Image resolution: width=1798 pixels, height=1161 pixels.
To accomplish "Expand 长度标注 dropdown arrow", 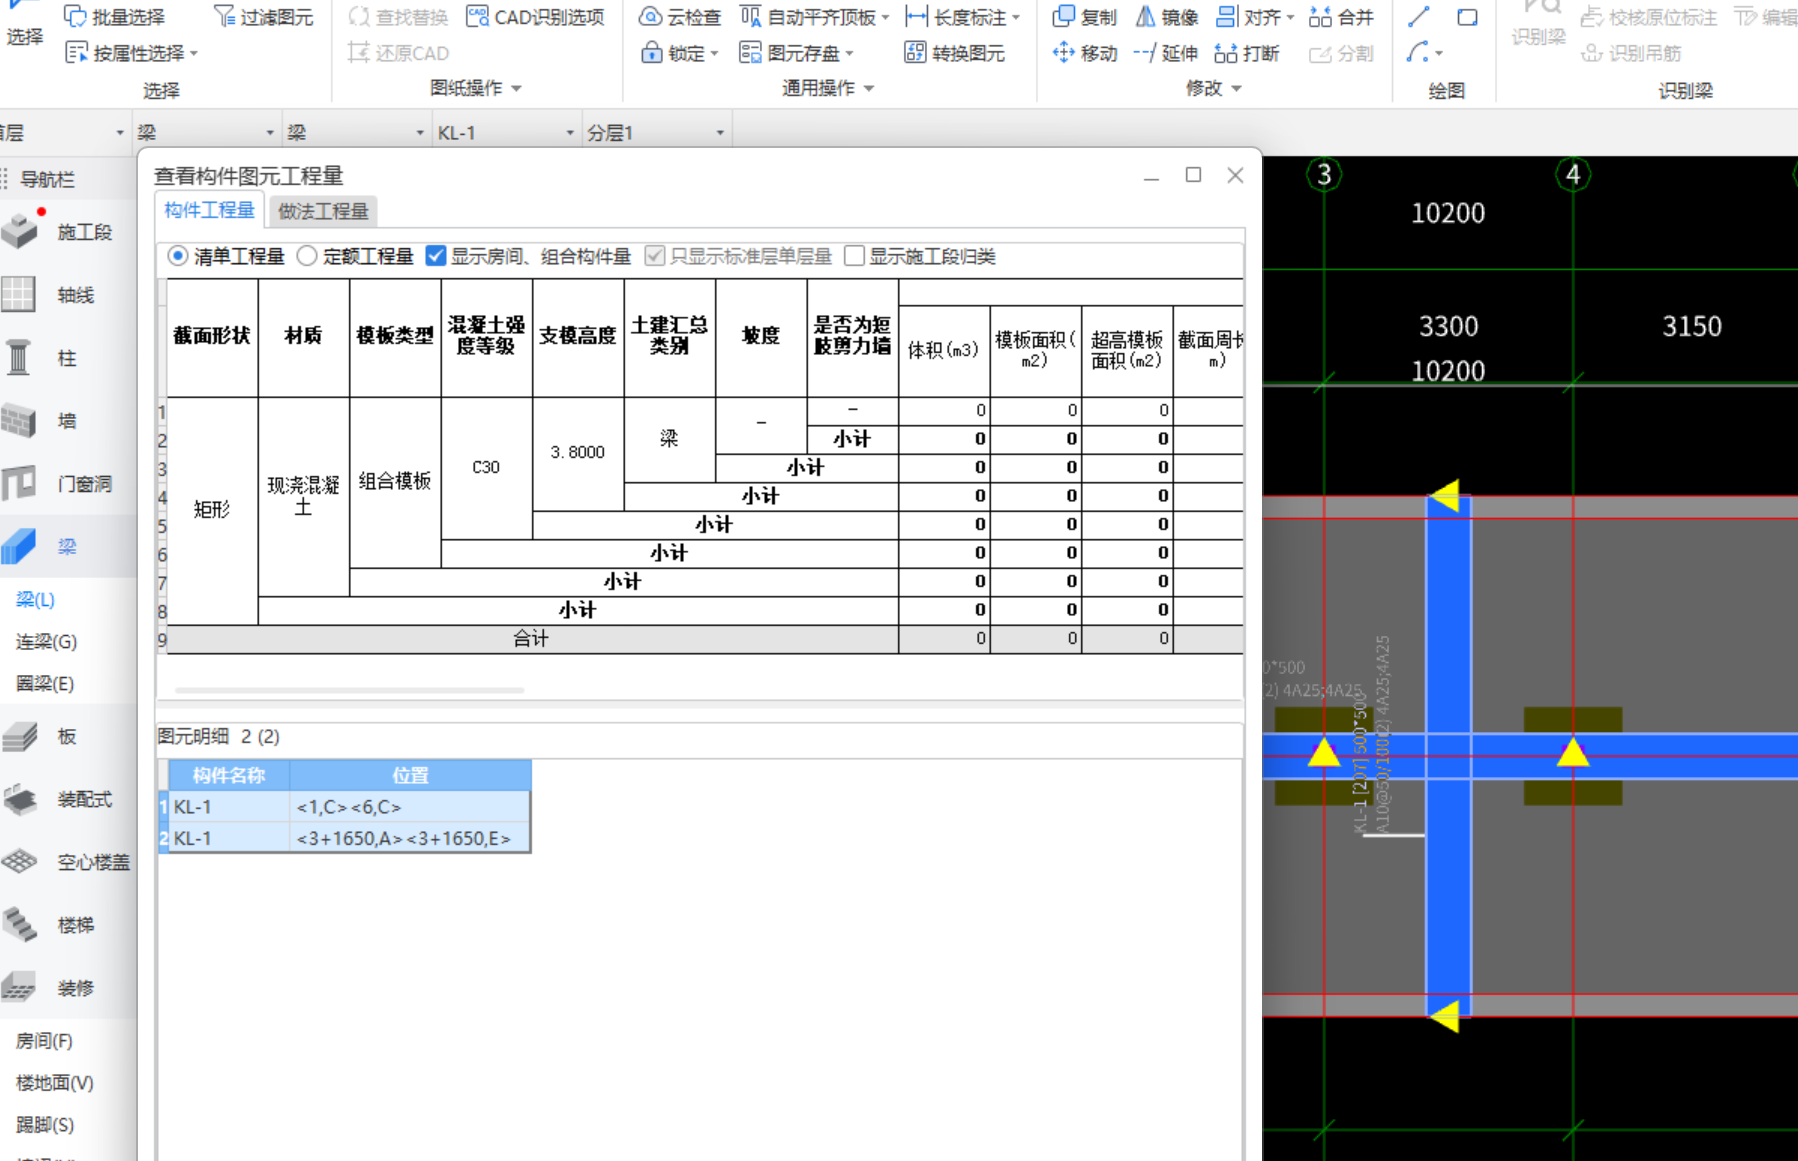I will point(1016,17).
